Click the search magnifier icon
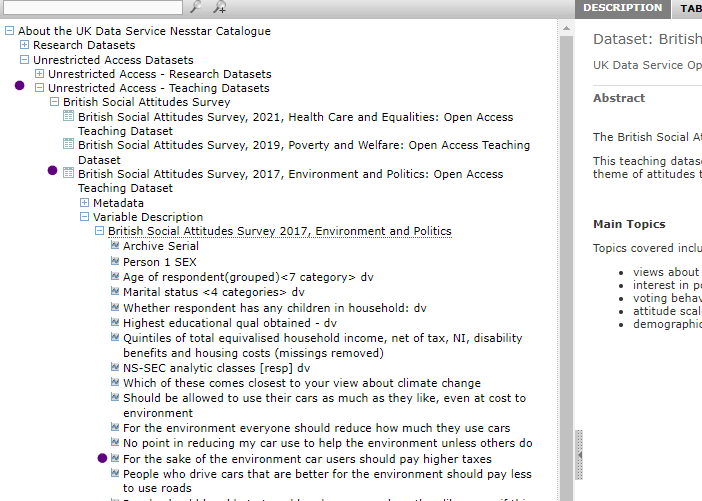This screenshot has width=702, height=501. [196, 7]
